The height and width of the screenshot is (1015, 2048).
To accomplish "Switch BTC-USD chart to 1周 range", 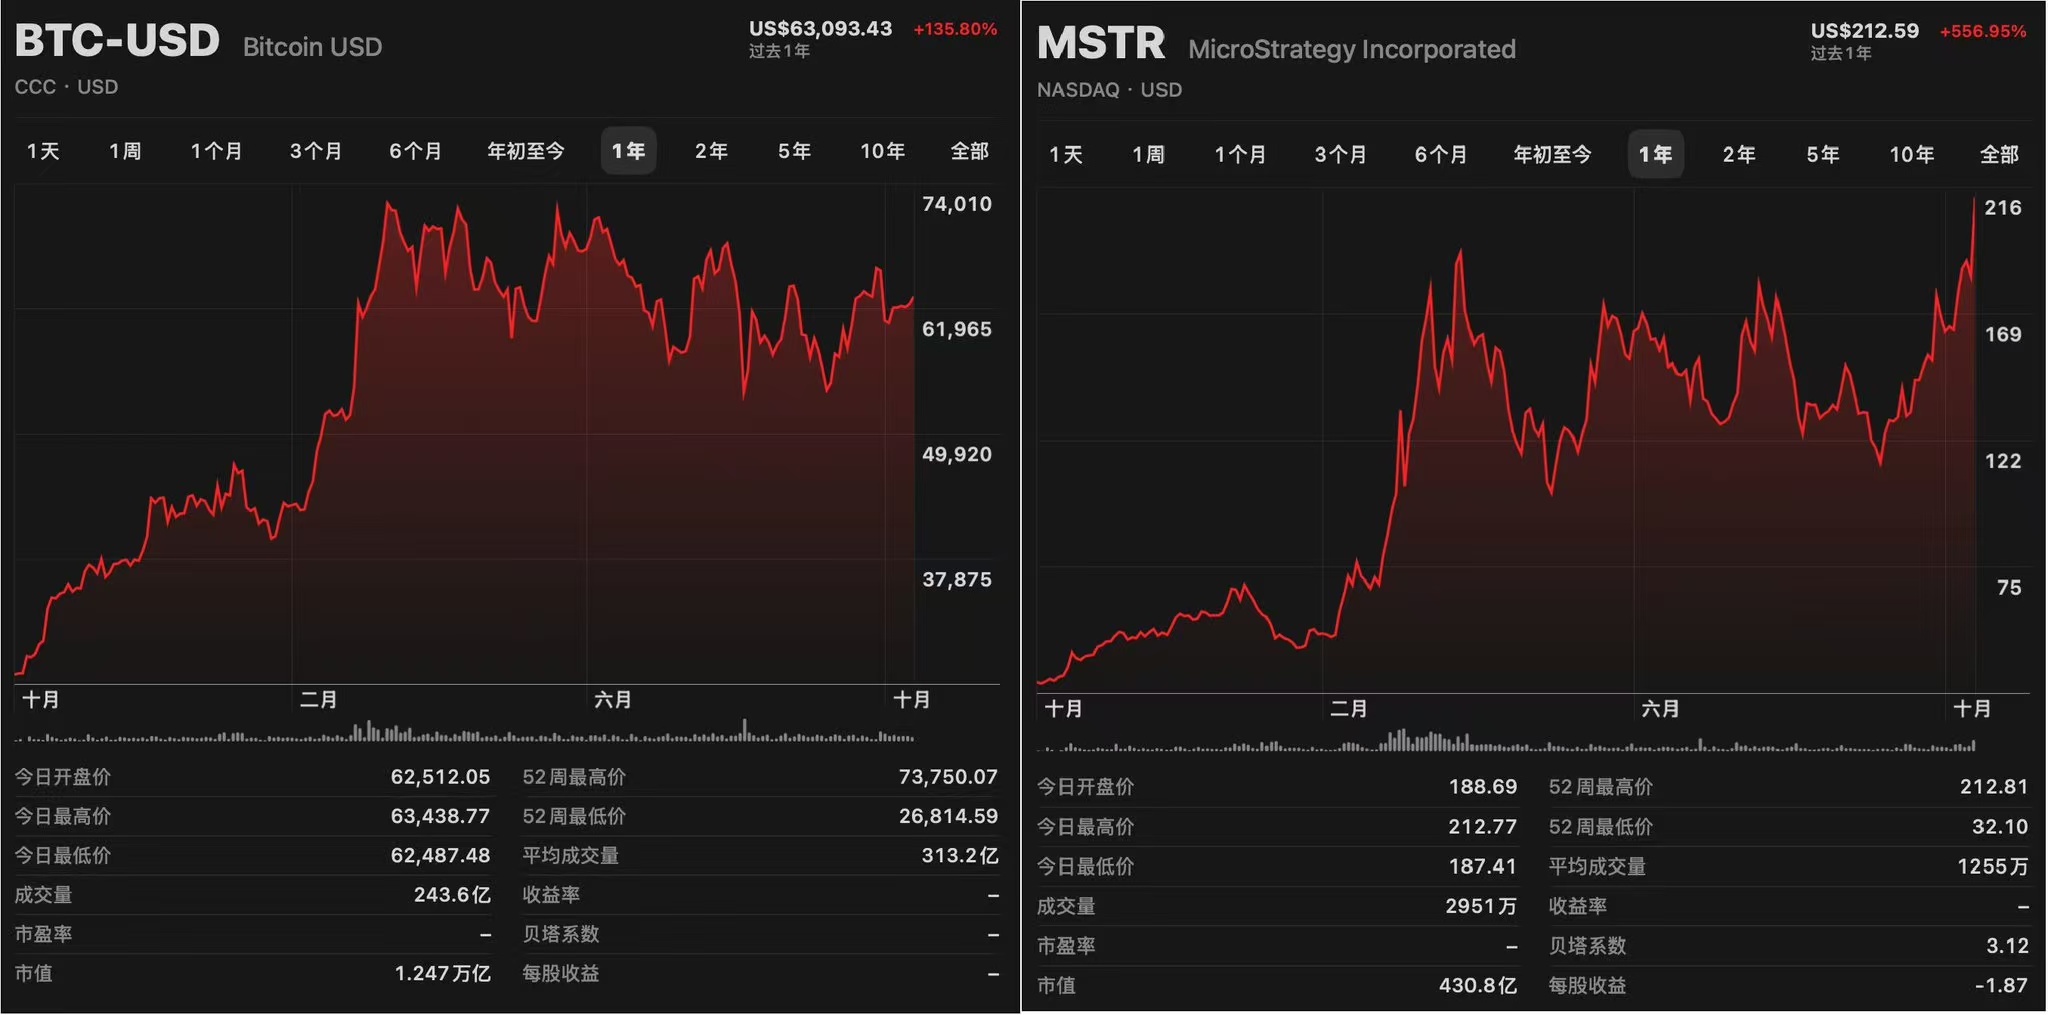I will [x=125, y=151].
